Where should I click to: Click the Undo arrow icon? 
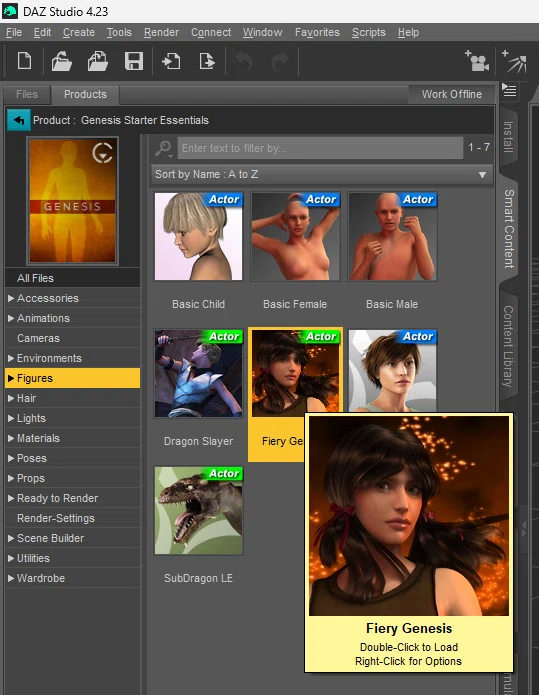(x=244, y=61)
